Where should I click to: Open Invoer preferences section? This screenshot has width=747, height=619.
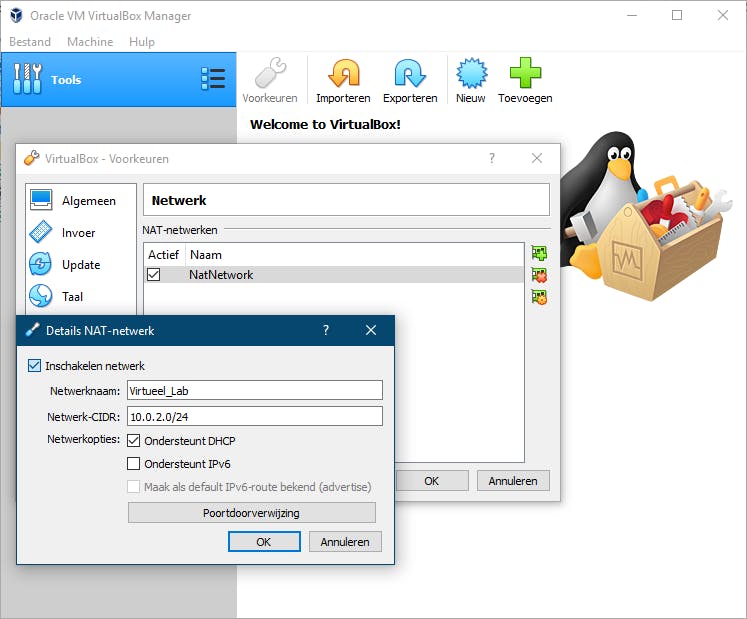coord(81,233)
